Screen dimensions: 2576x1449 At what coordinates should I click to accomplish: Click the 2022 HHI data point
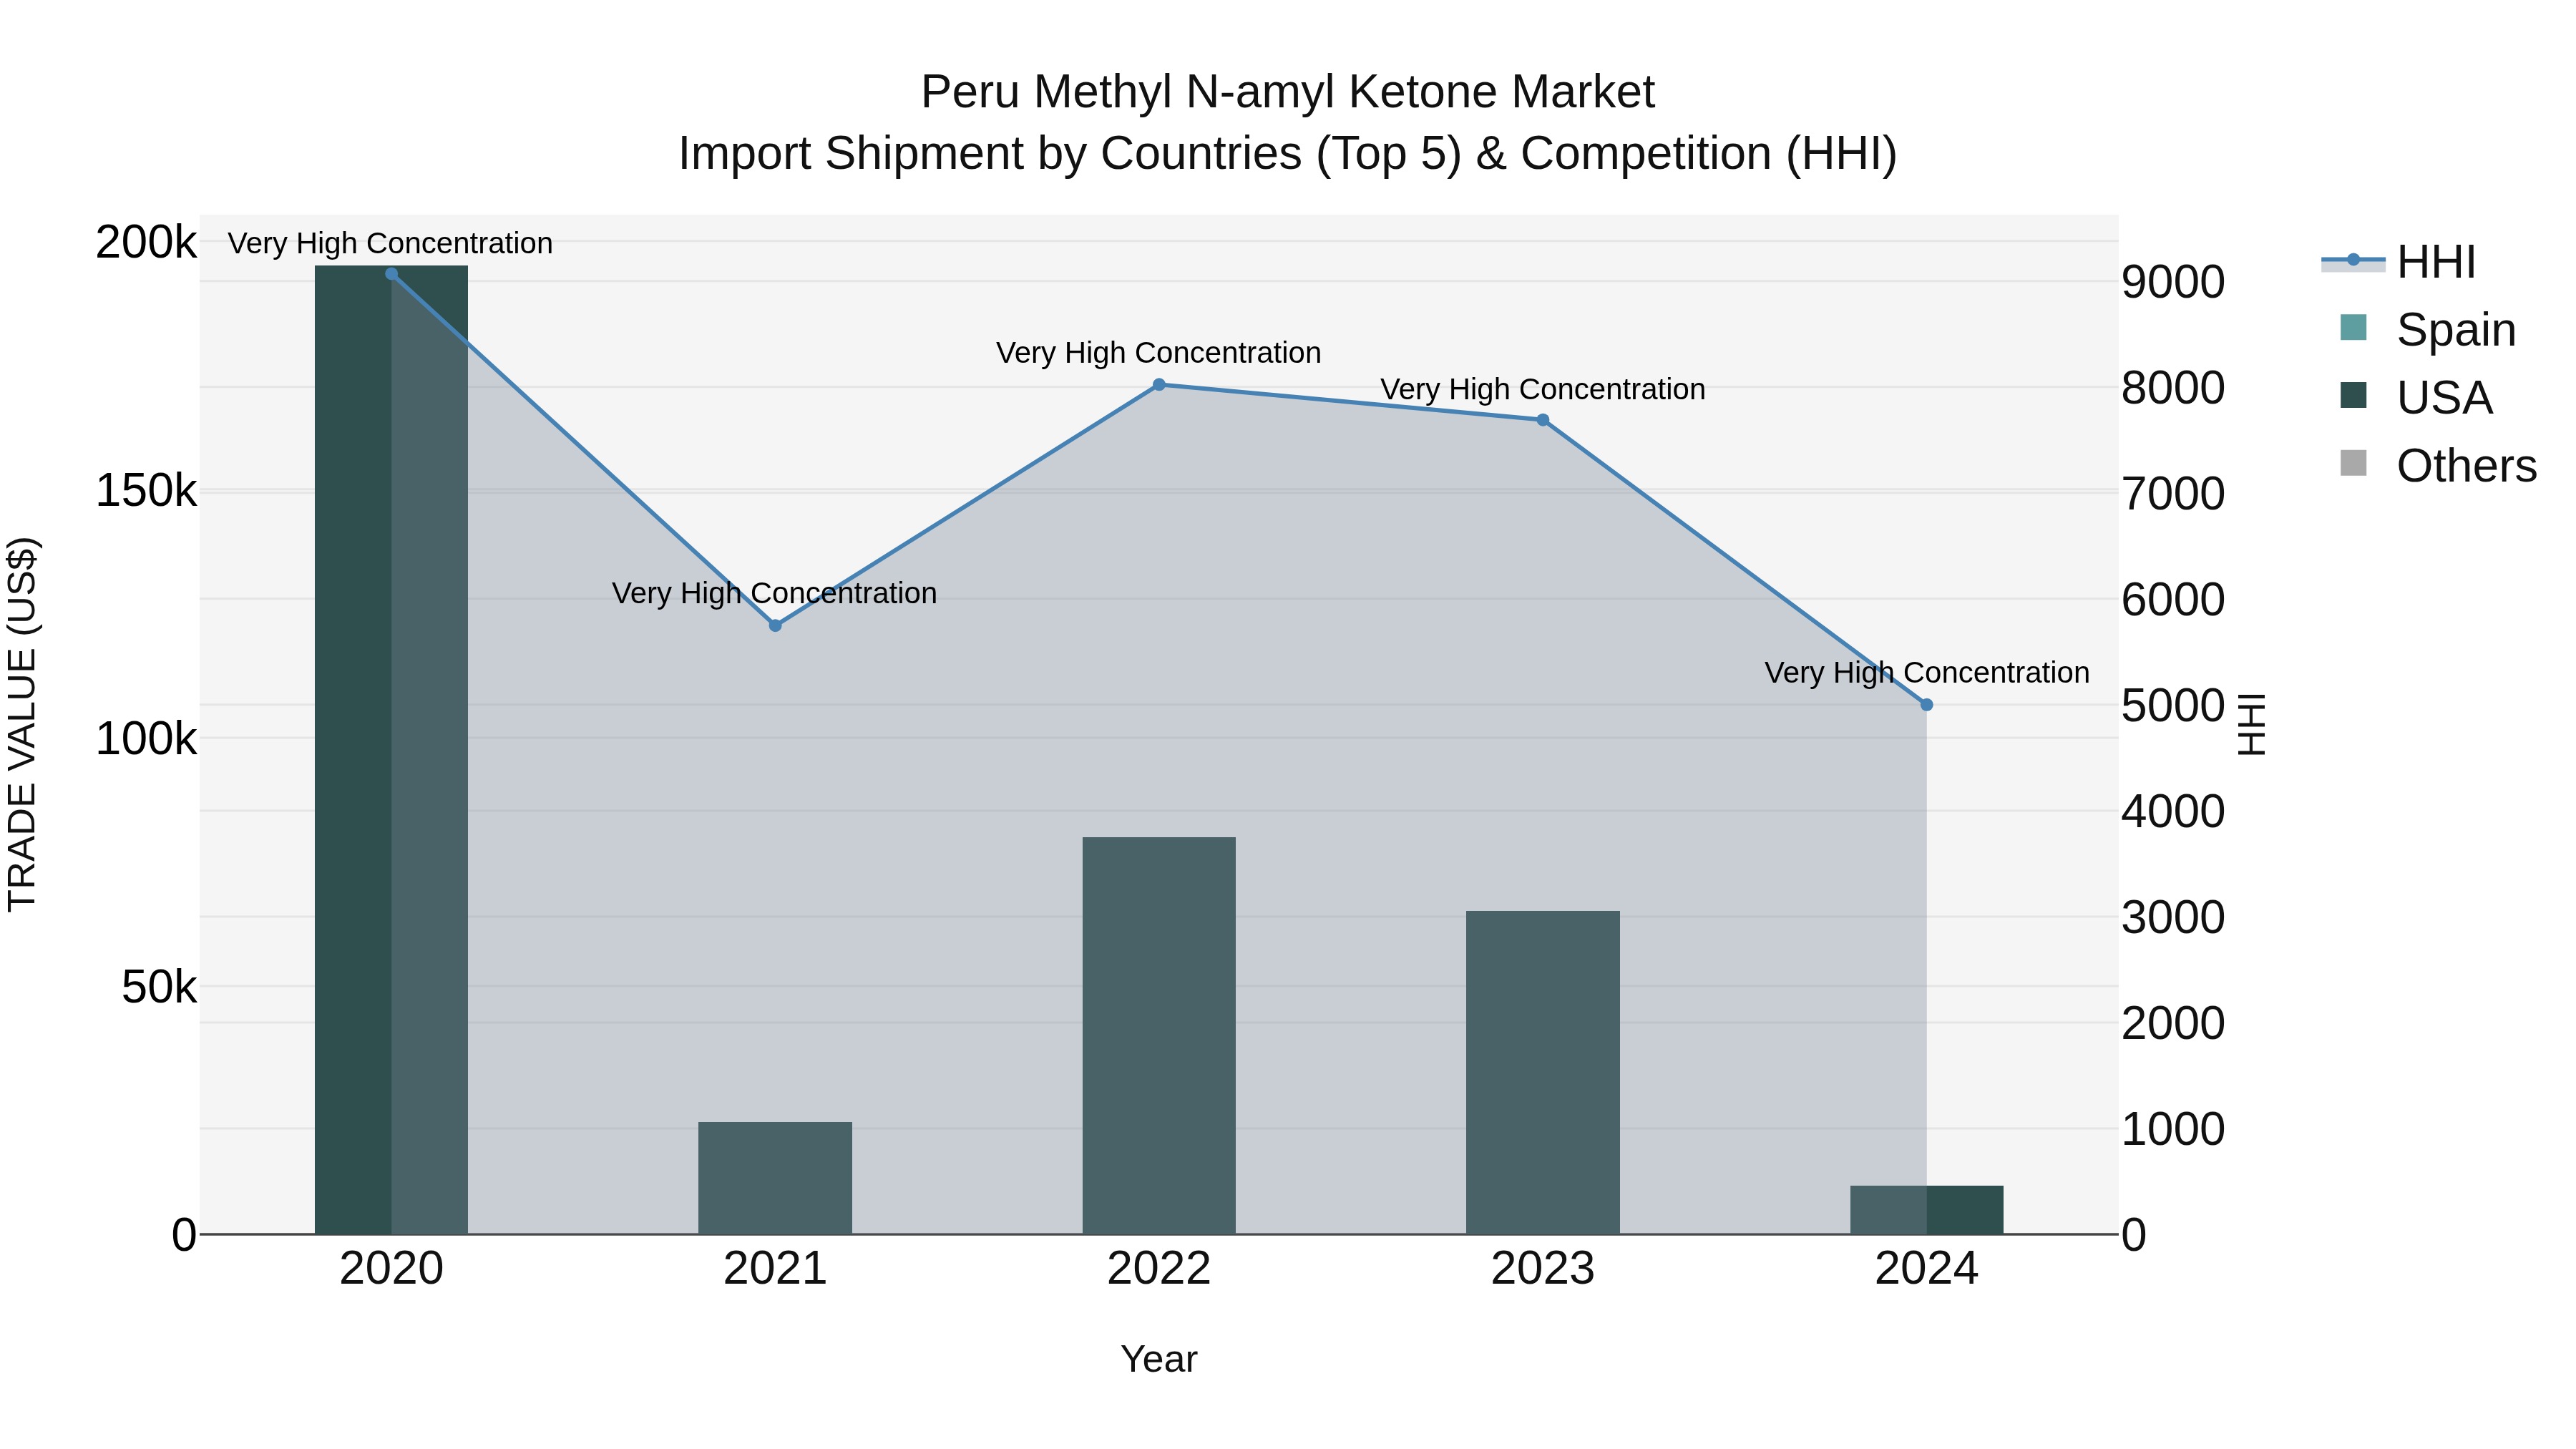pyautogui.click(x=1159, y=385)
